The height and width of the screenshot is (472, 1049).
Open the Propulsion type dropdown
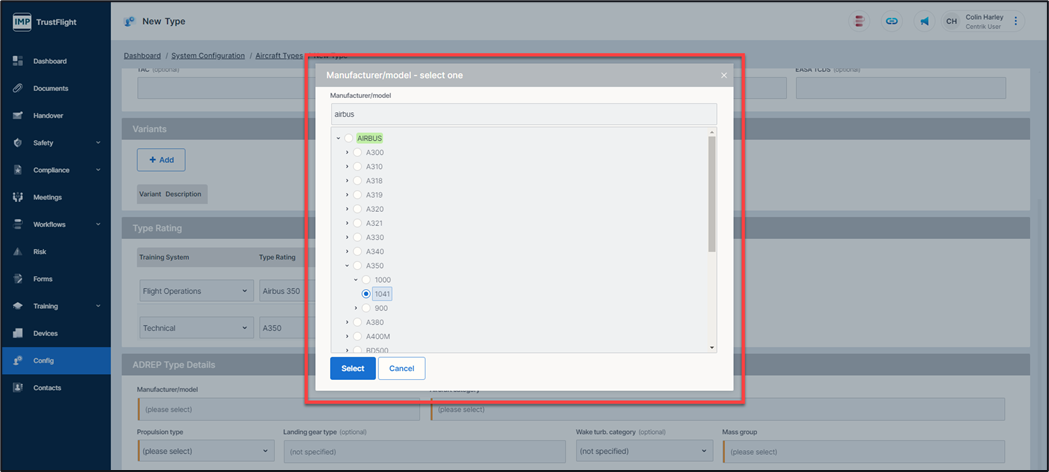click(206, 451)
